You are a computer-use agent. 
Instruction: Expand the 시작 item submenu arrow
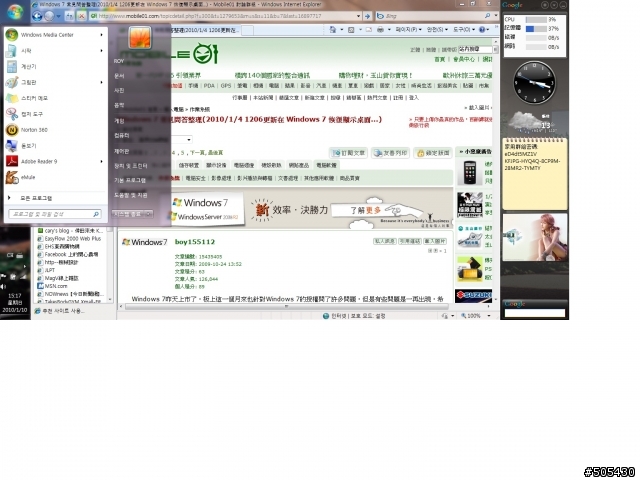(101, 51)
